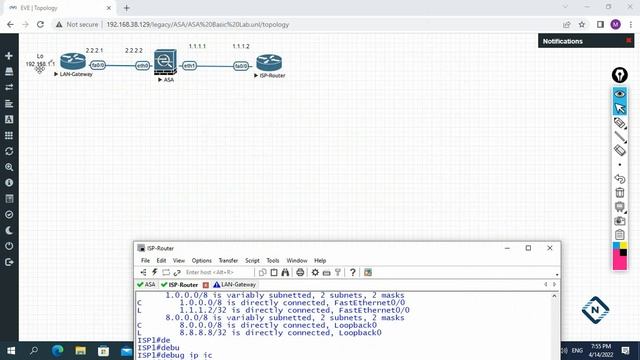Click terminal scrollbar up arrow
Screen dimensions: 640x360
tap(554, 296)
